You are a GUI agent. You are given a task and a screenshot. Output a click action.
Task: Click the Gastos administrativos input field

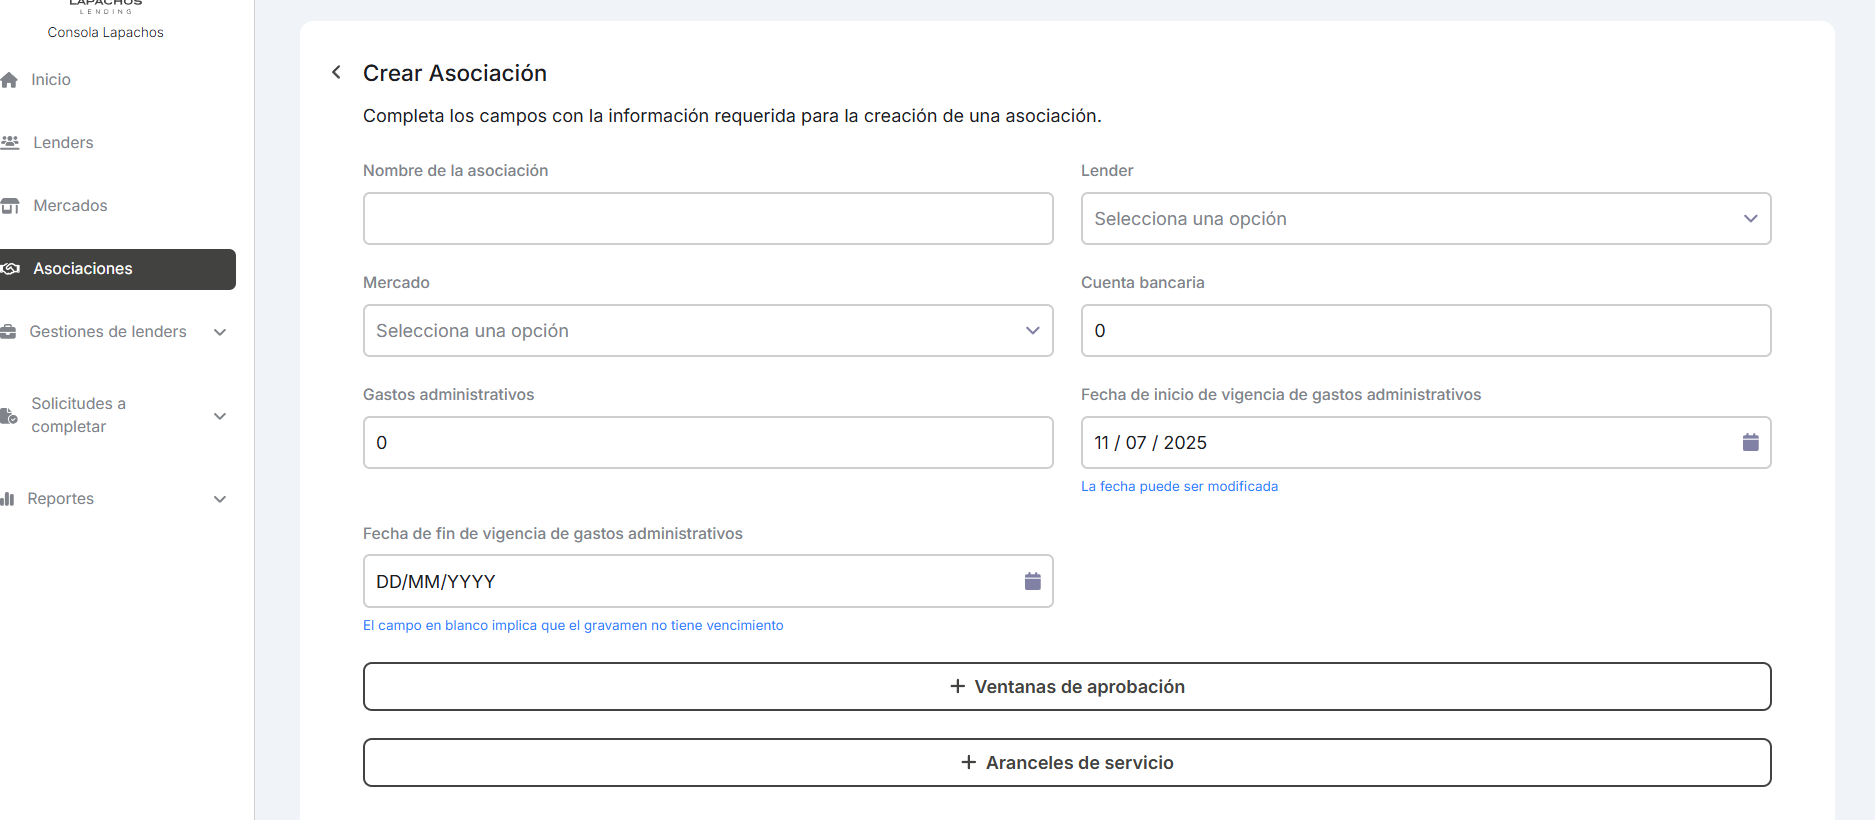coord(707,443)
